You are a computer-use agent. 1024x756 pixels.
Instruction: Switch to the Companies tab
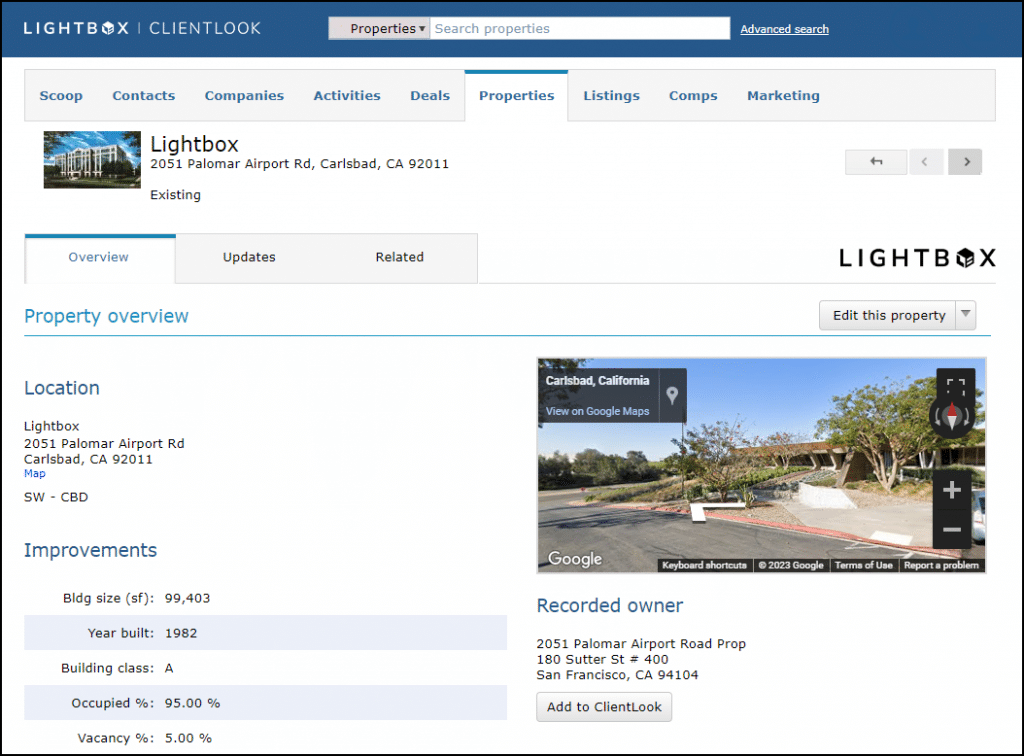click(244, 95)
